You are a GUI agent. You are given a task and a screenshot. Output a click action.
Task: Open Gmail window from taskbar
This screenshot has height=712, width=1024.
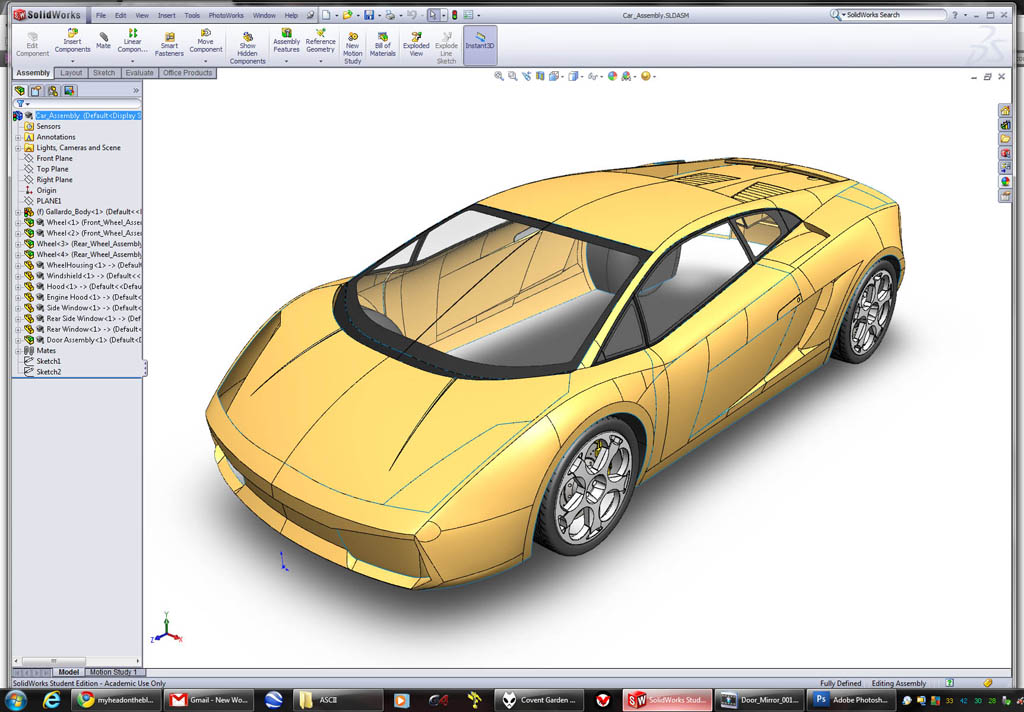click(x=208, y=700)
